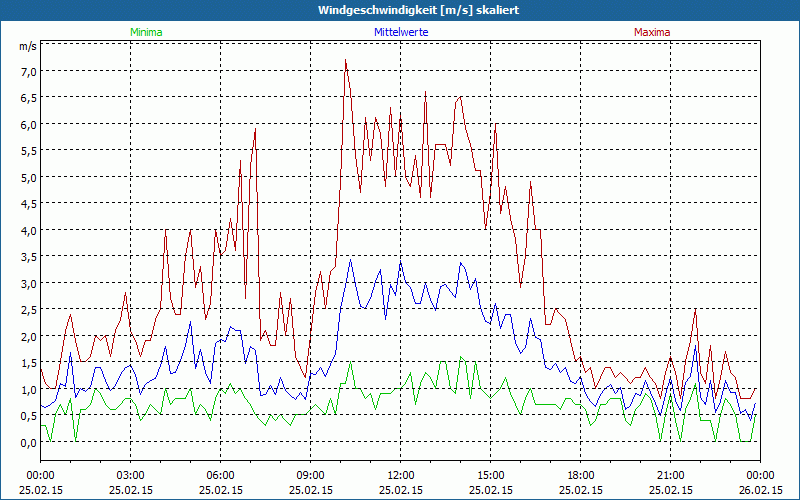The height and width of the screenshot is (500, 800).
Task: Click the 6,5 y-axis value
Action: (28, 97)
